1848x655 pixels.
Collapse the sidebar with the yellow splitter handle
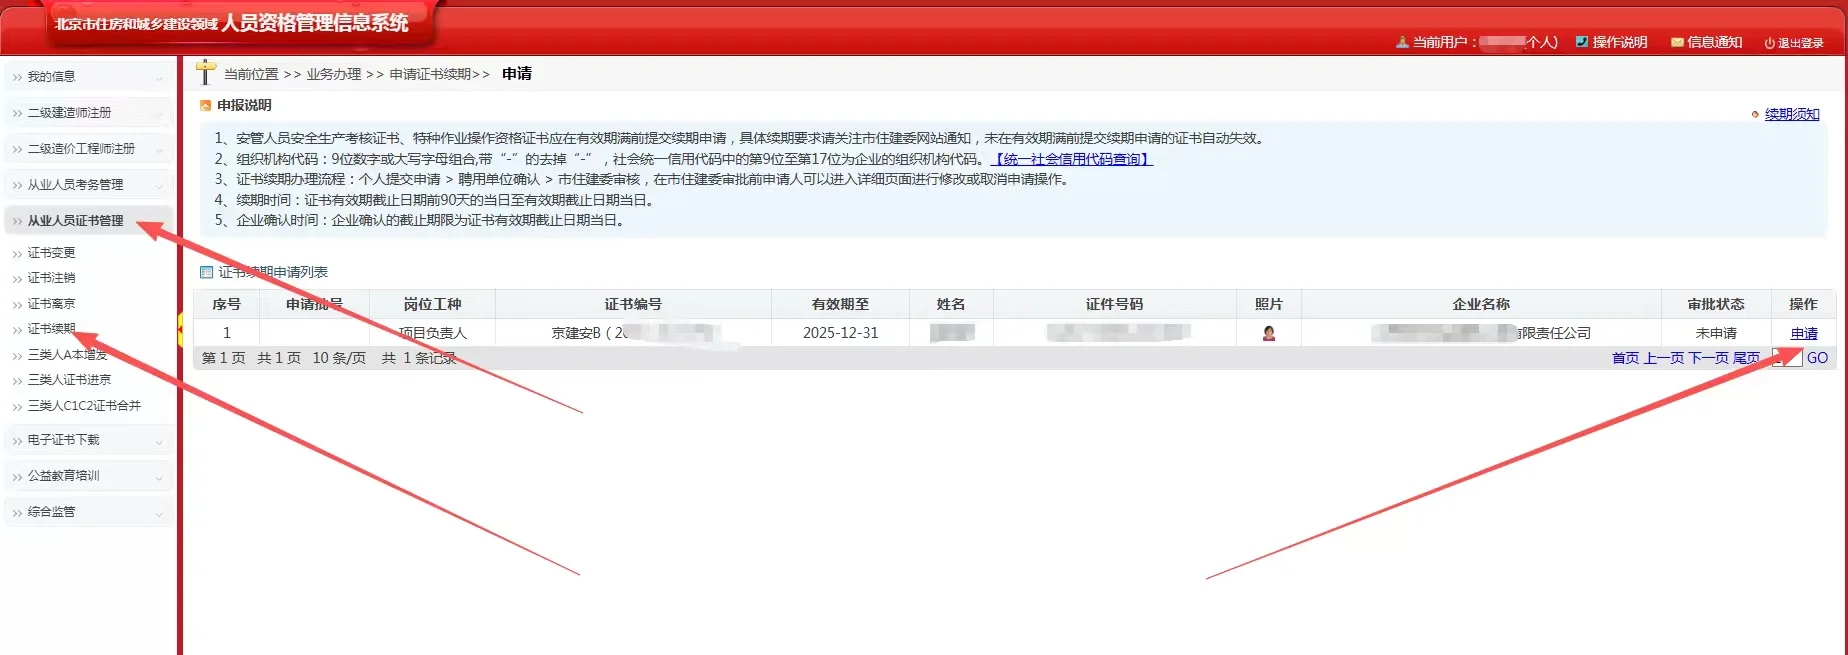[x=180, y=328]
